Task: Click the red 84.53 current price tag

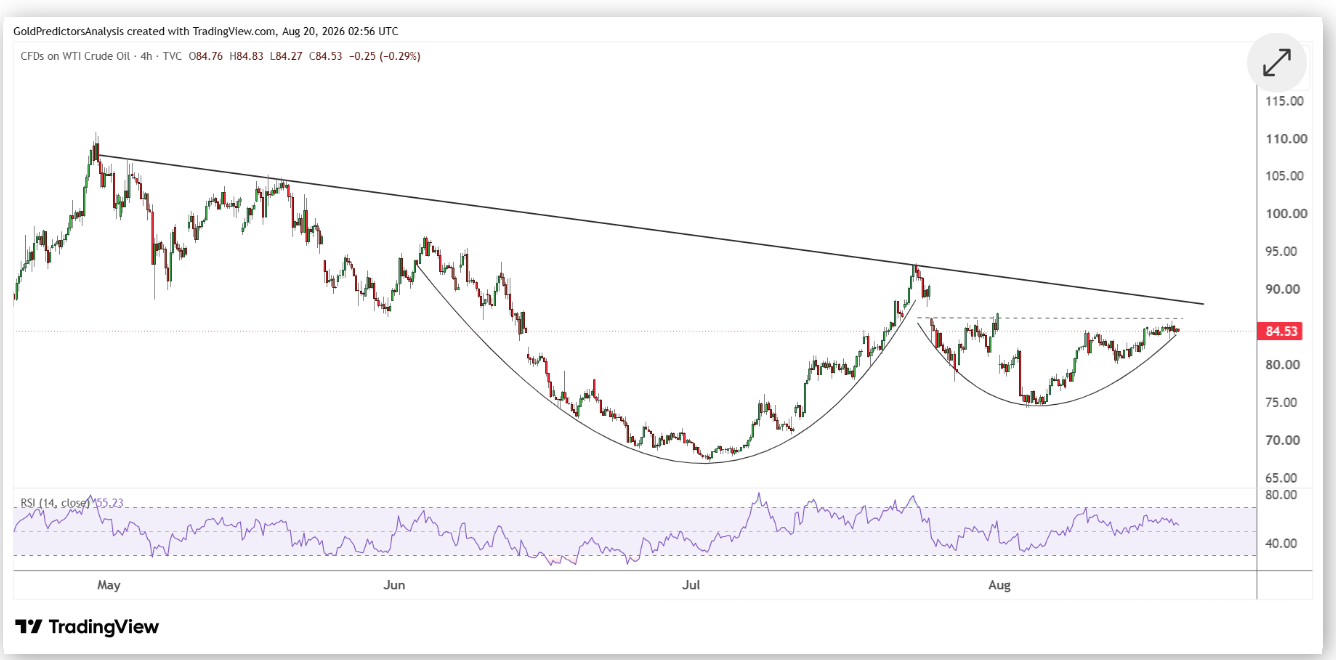Action: (1280, 332)
